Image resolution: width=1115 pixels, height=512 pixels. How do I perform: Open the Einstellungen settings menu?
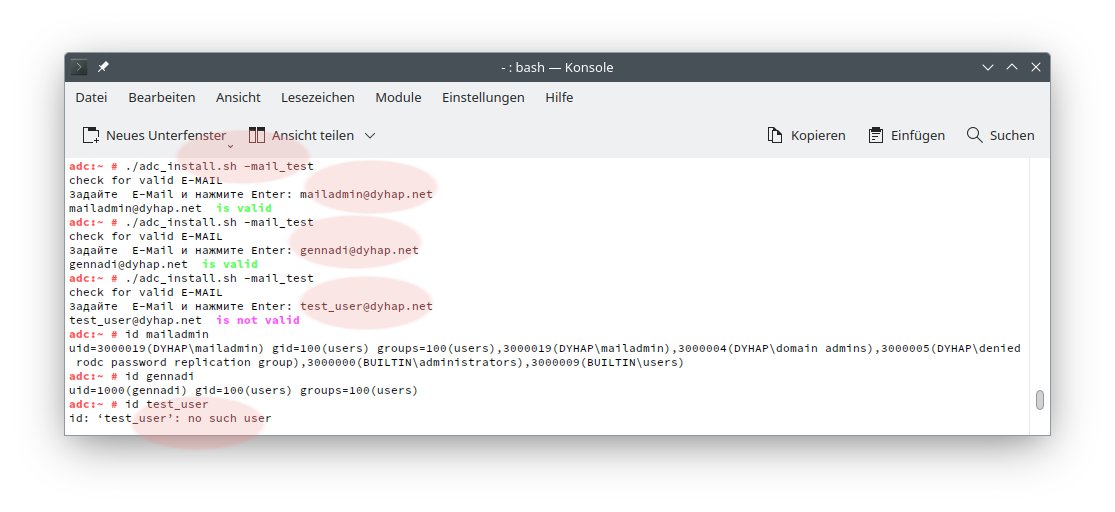(x=483, y=97)
